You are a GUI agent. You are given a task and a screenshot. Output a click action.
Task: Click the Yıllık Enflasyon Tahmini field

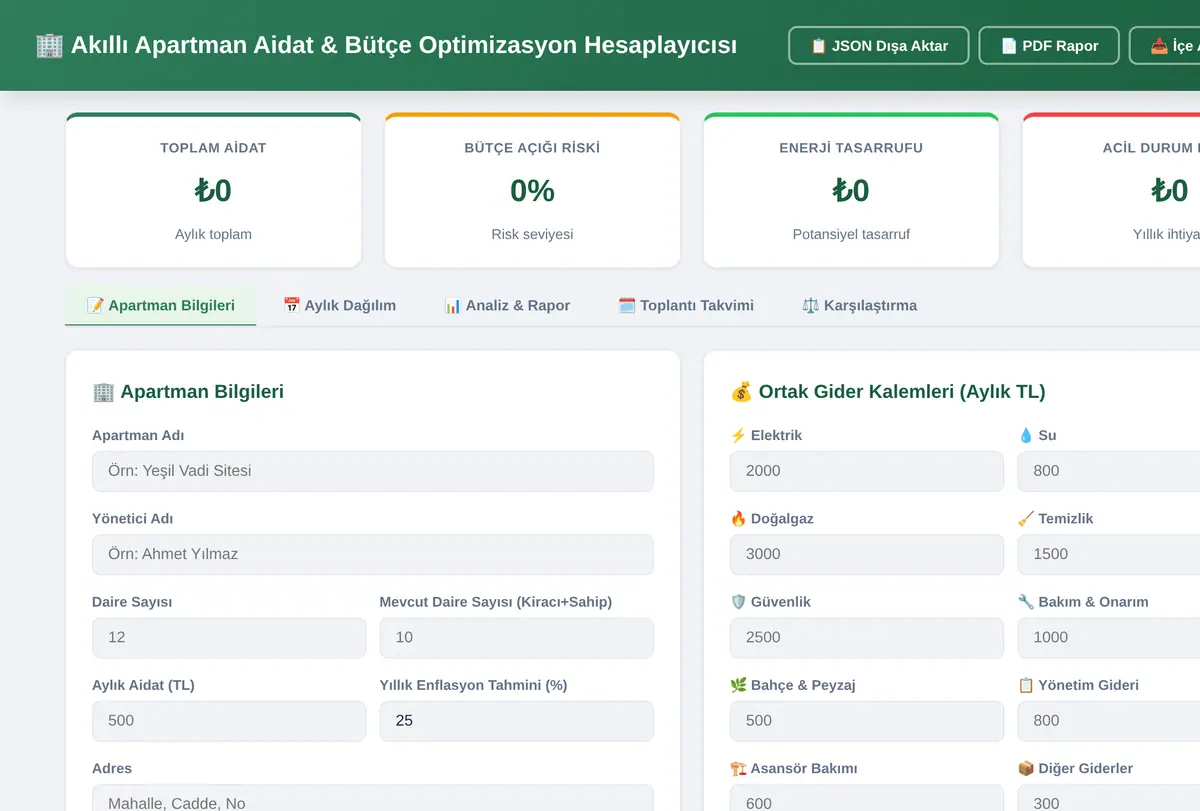click(517, 720)
